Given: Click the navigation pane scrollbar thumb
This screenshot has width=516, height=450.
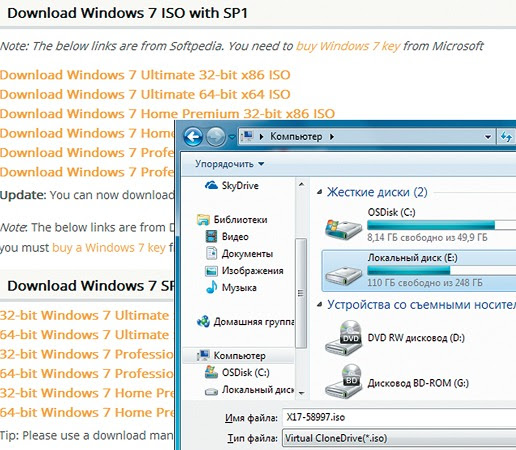Looking at the screenshot, I should tap(301, 293).
